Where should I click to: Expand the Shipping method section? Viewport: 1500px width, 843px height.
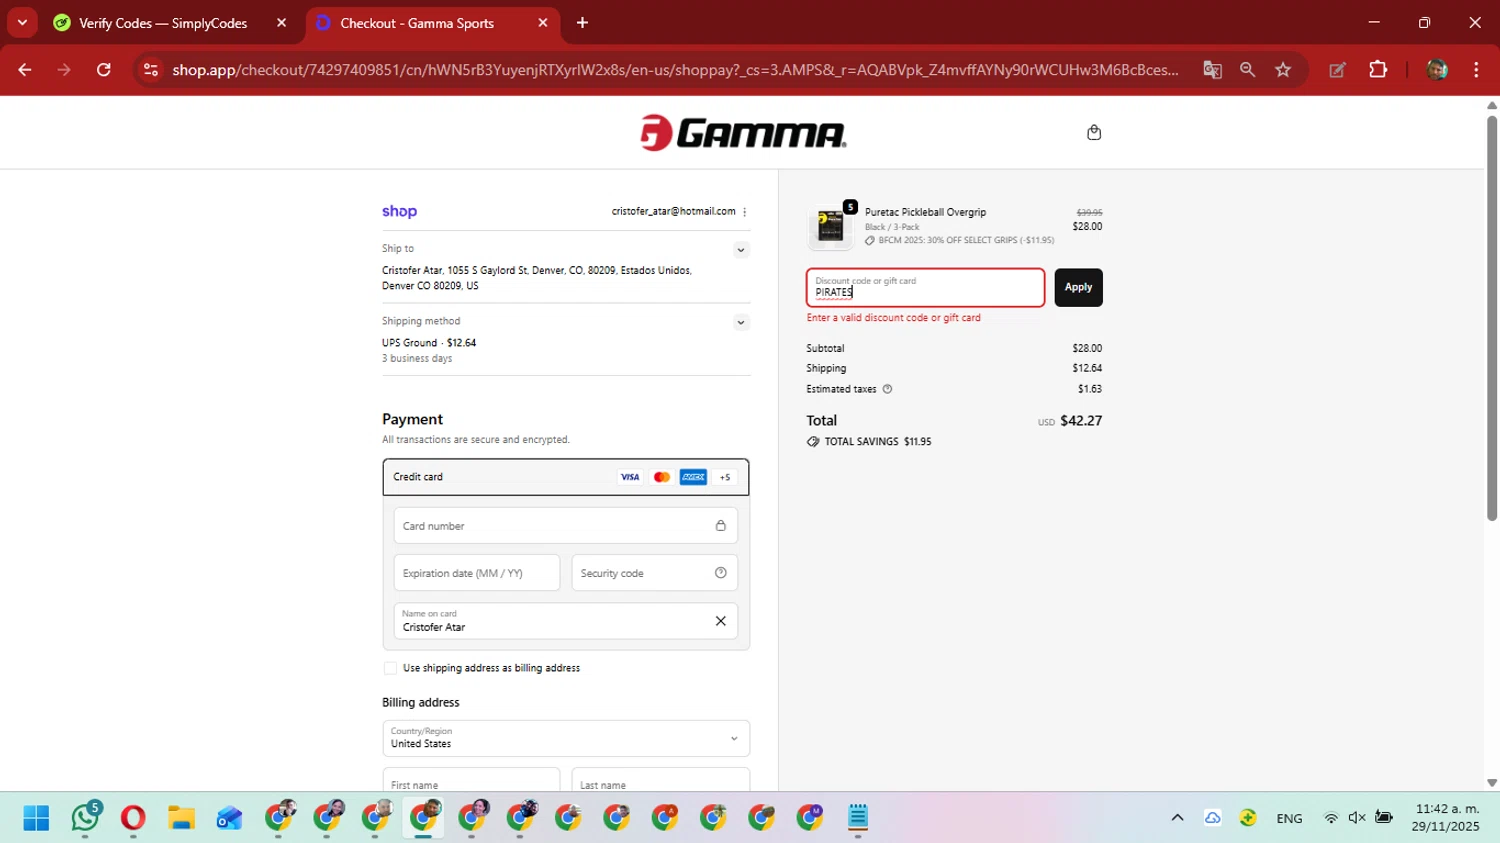pyautogui.click(x=741, y=322)
